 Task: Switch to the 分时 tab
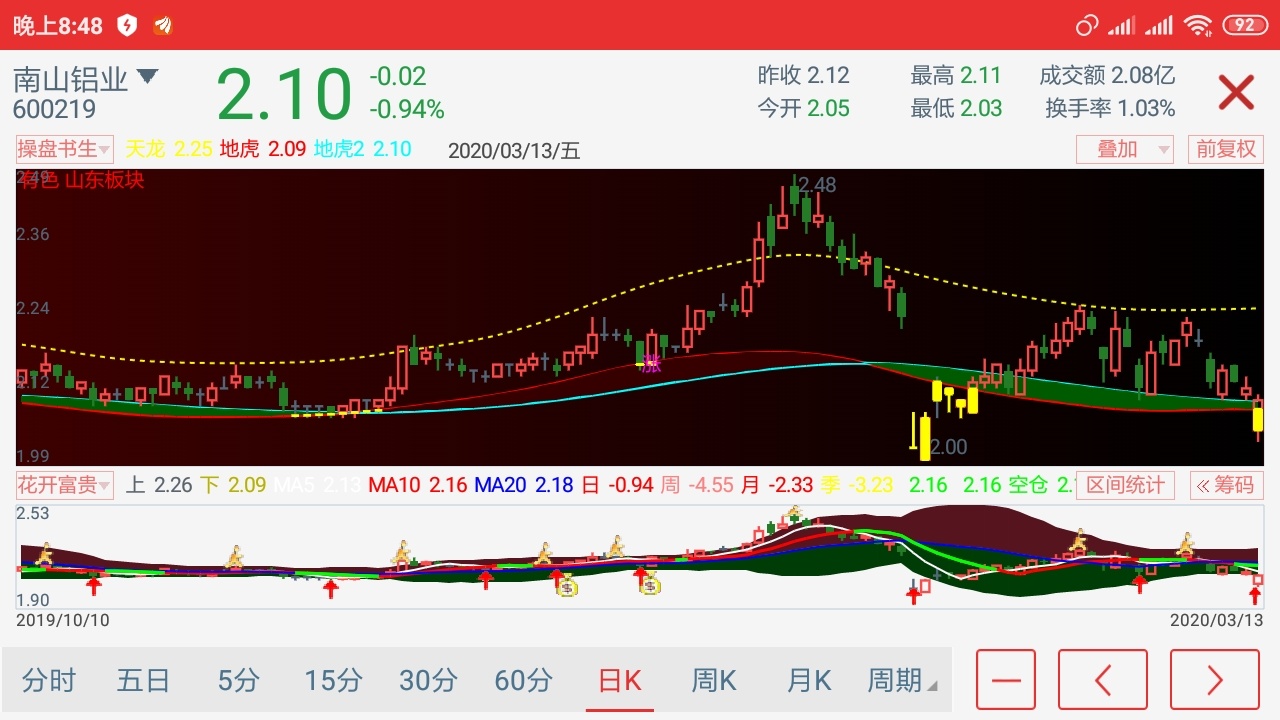point(49,681)
